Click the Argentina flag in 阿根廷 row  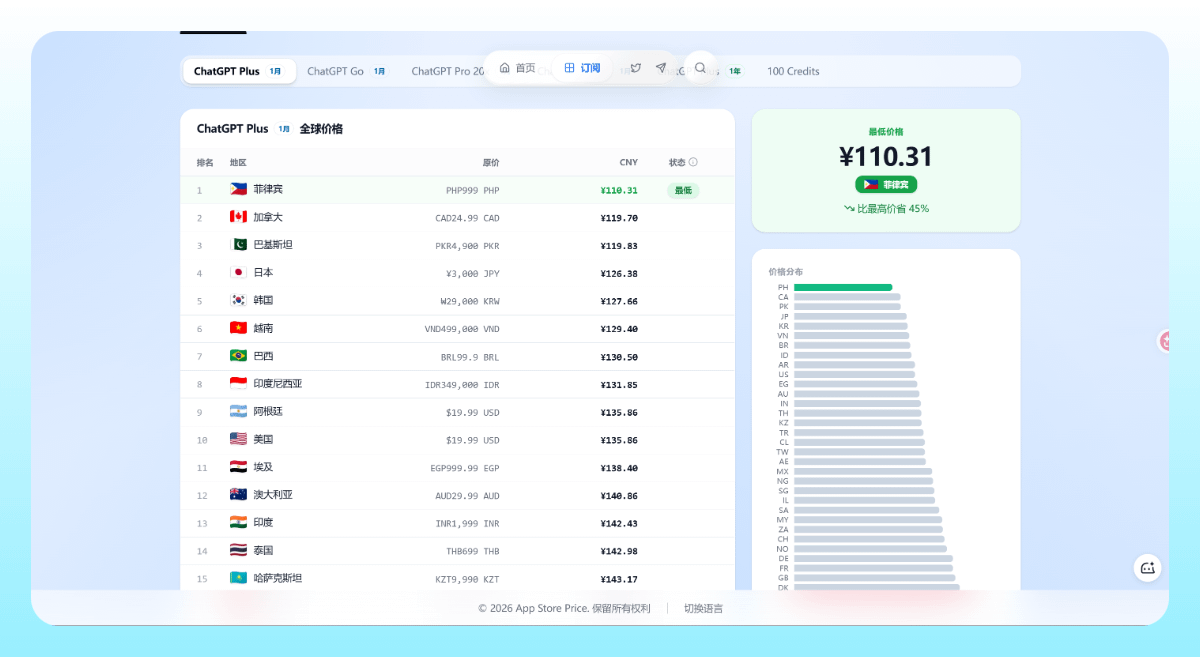tap(238, 411)
